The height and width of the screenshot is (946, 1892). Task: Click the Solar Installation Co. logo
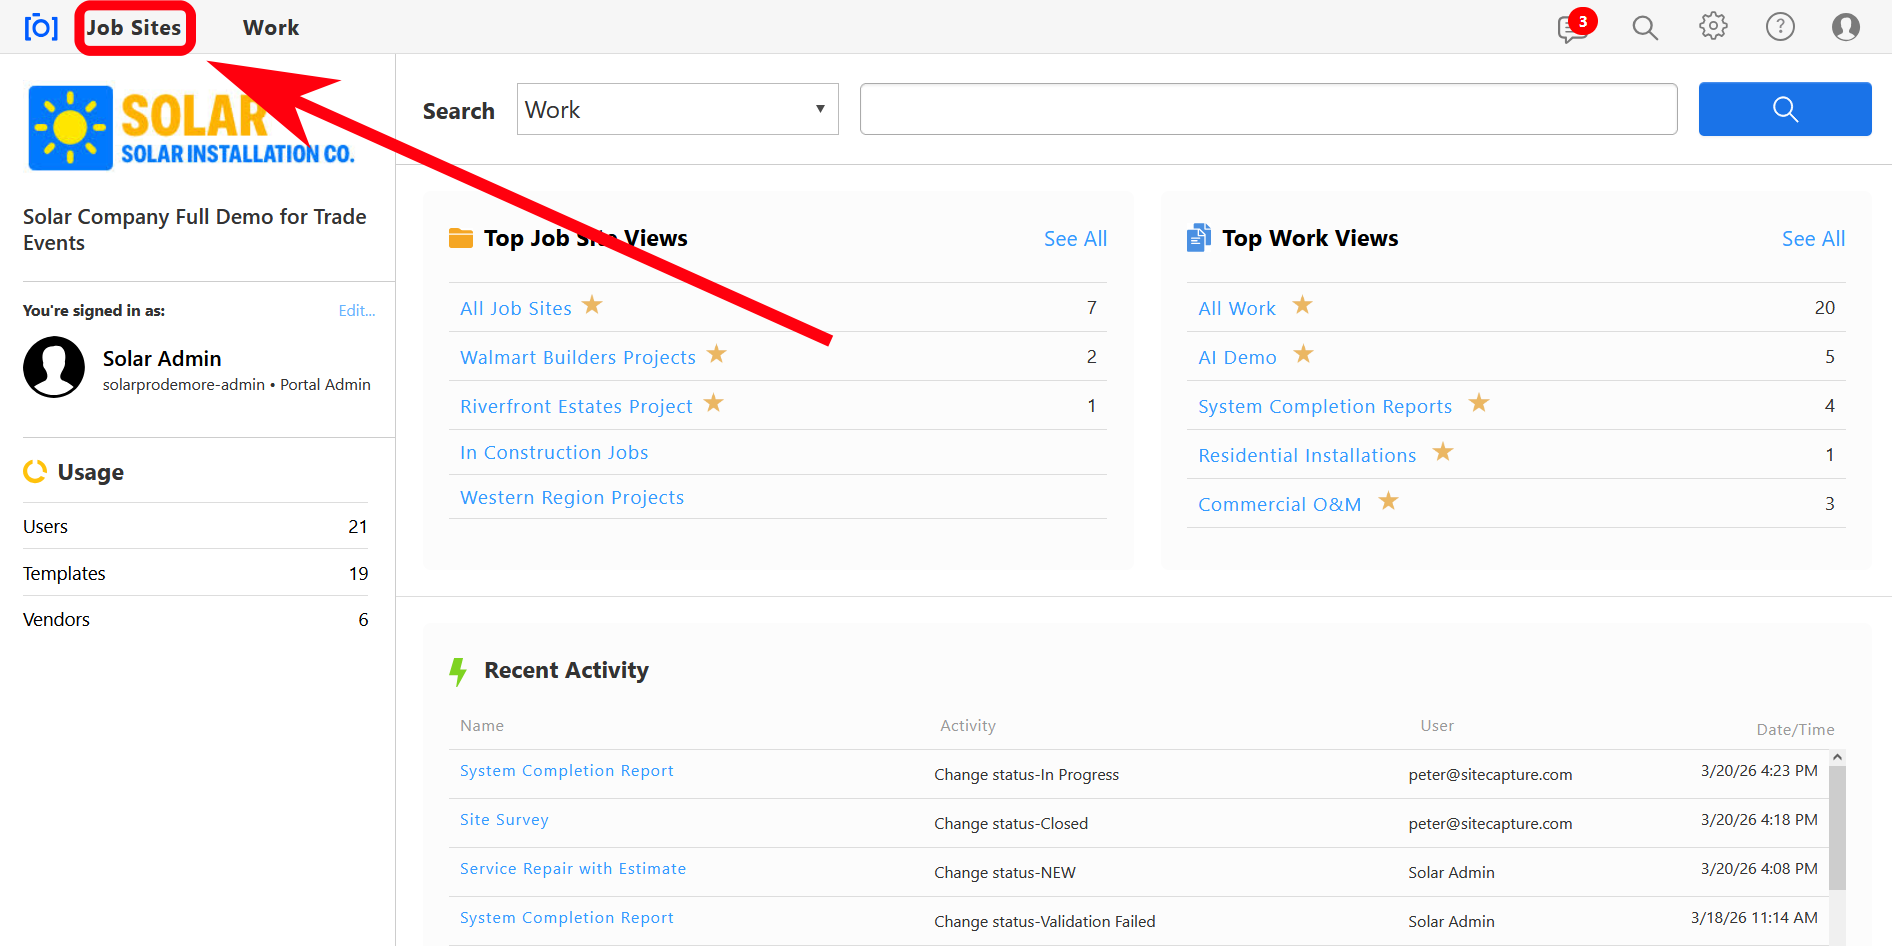(192, 129)
